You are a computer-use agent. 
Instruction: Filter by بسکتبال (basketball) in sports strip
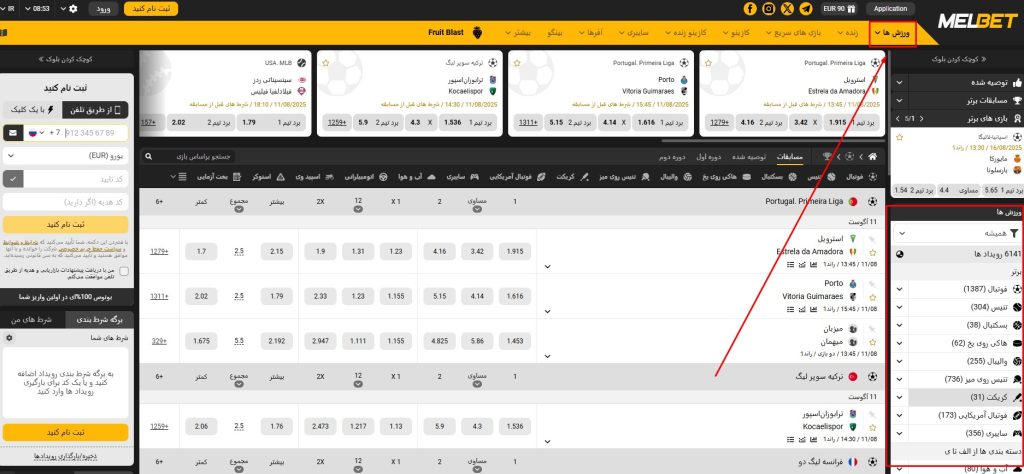(x=778, y=176)
